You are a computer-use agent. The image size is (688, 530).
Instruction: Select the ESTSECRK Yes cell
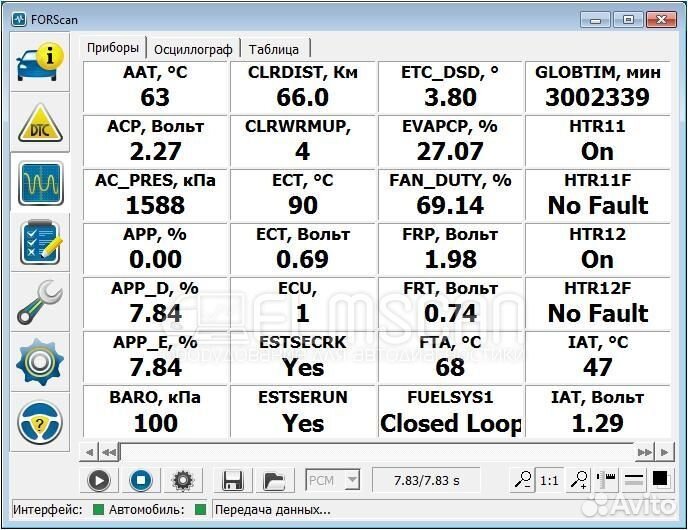pyautogui.click(x=303, y=357)
